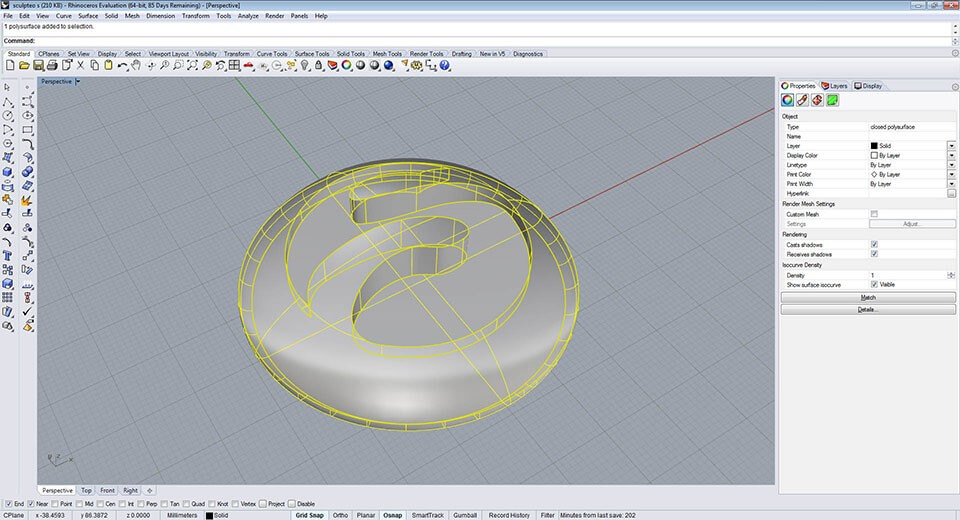Open the Surface menu

pos(88,16)
